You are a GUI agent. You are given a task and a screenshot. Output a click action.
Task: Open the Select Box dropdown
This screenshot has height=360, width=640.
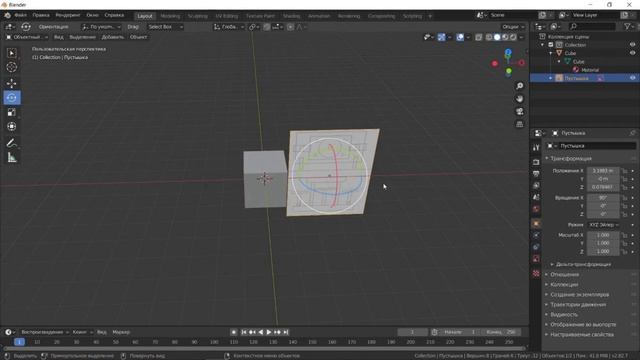tap(165, 27)
